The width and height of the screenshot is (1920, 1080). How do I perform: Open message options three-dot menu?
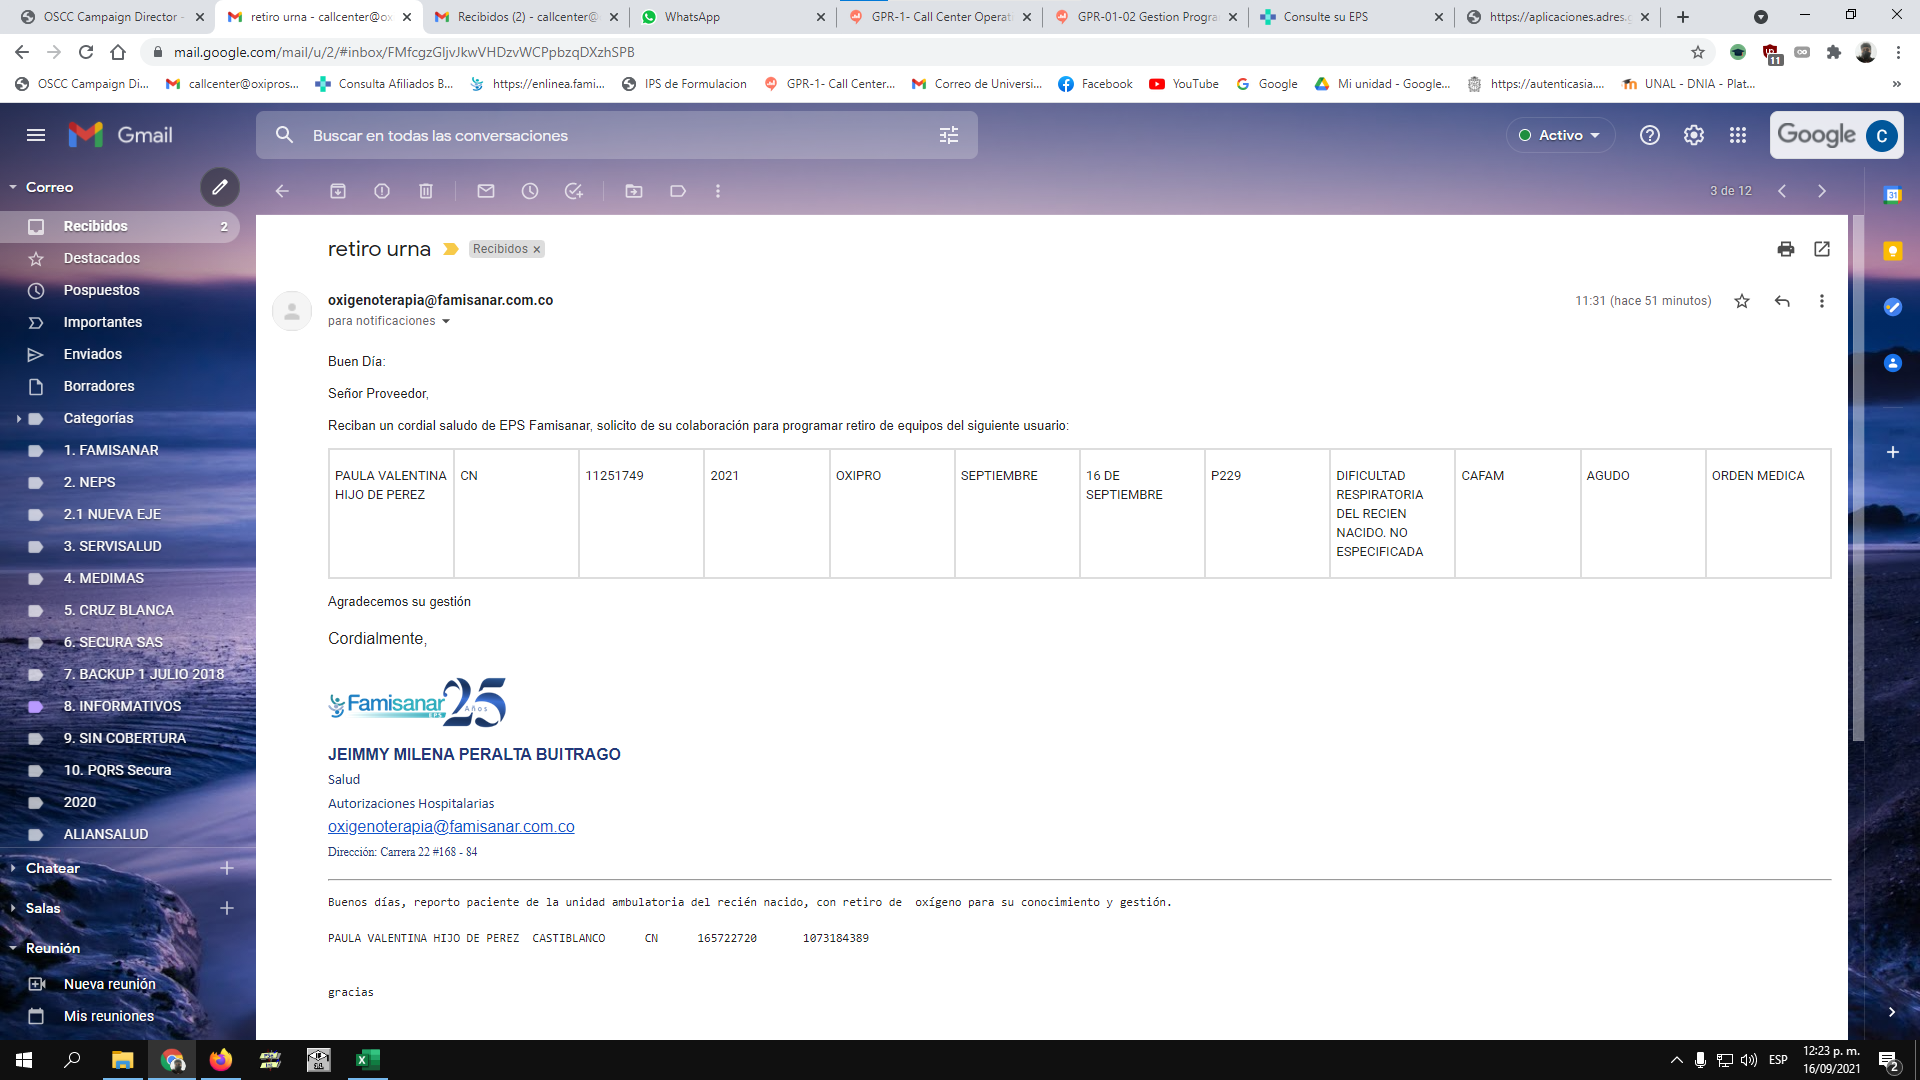tap(1822, 301)
